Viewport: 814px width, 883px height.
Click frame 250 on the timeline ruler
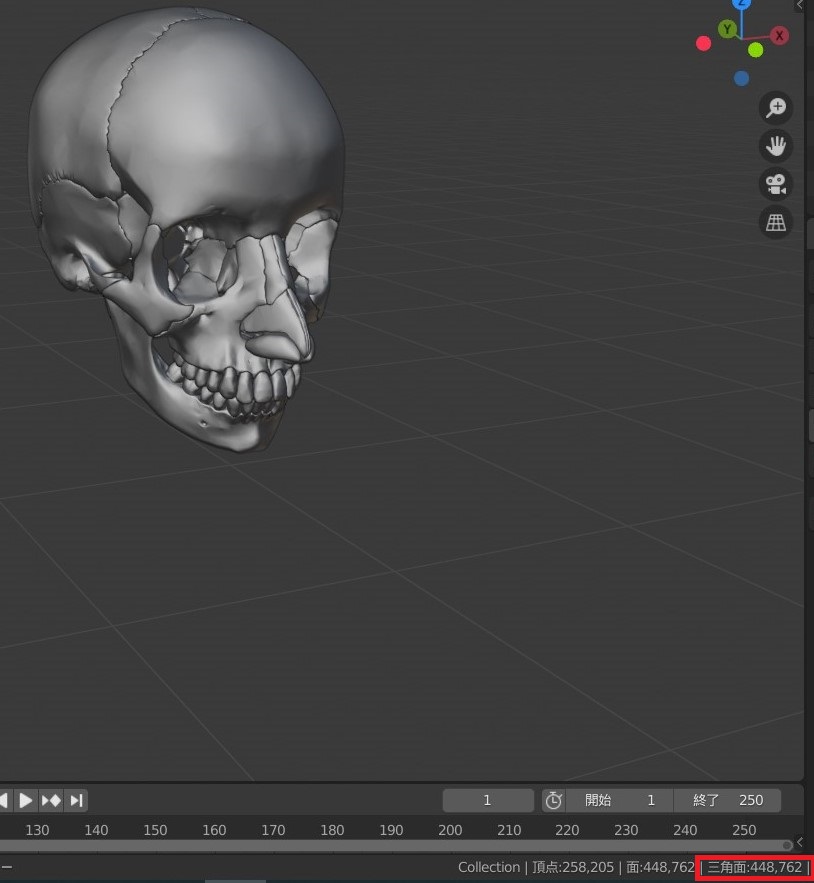coord(744,830)
